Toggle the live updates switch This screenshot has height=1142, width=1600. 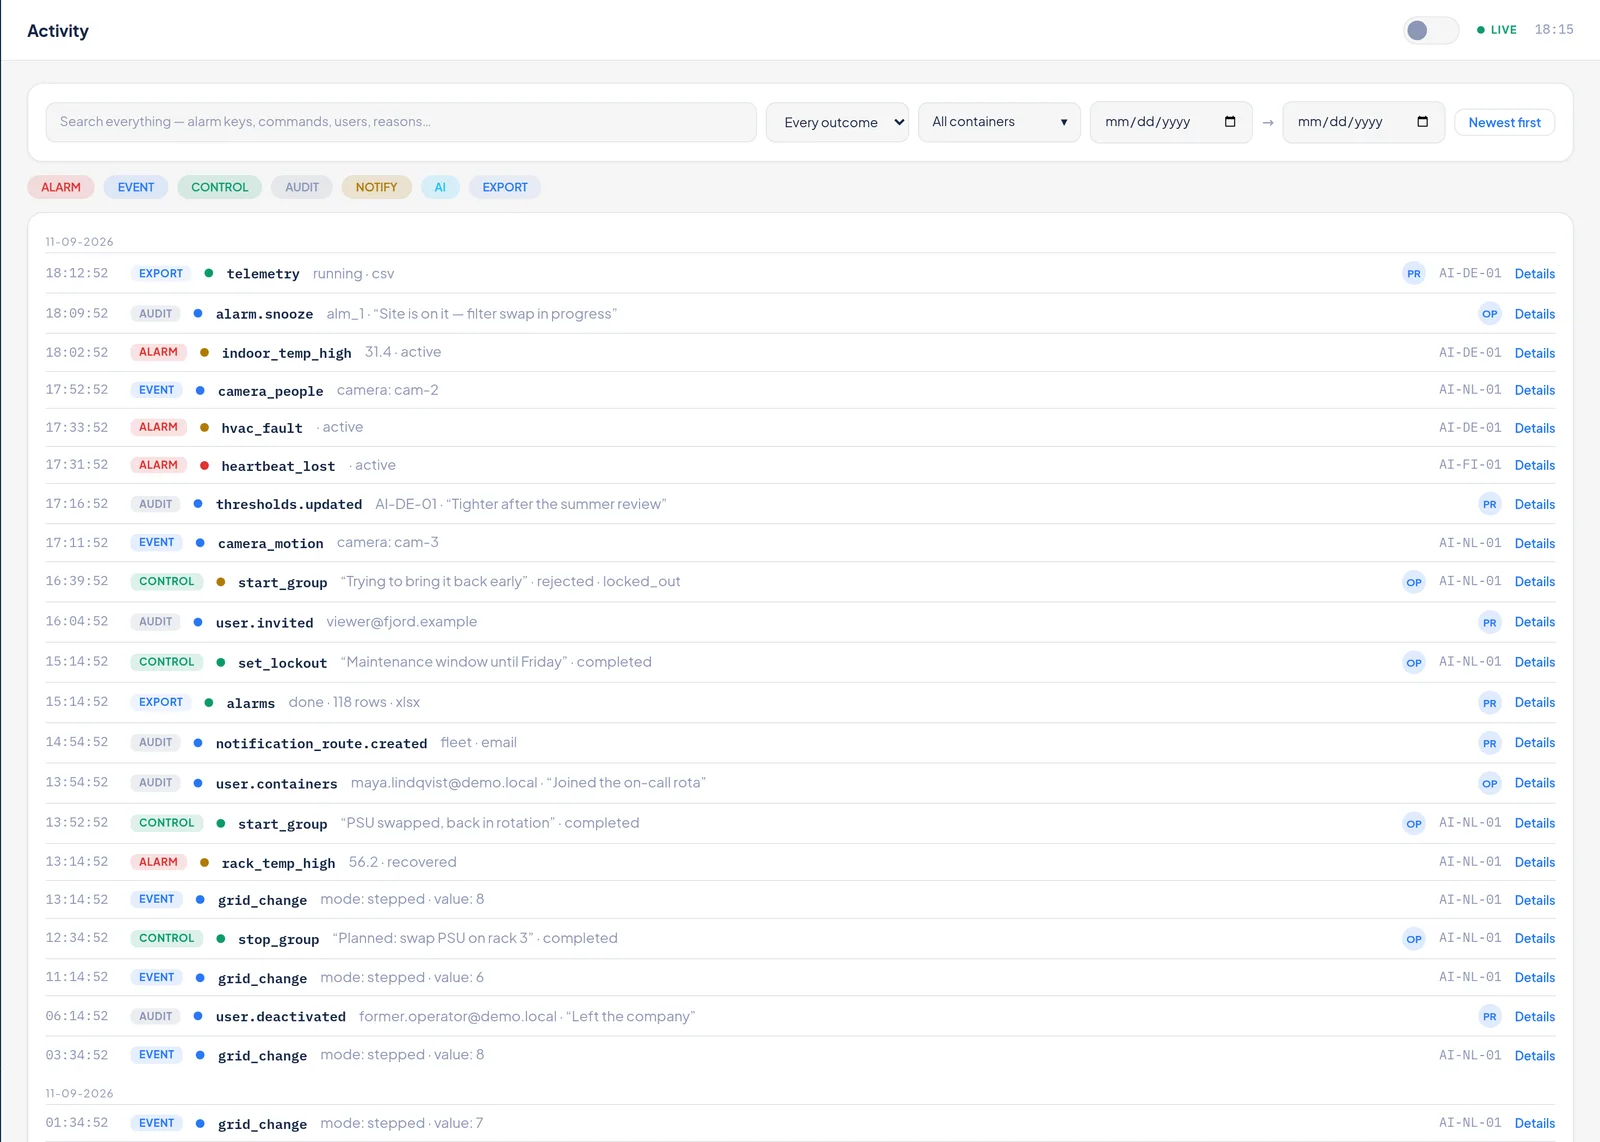tap(1431, 30)
